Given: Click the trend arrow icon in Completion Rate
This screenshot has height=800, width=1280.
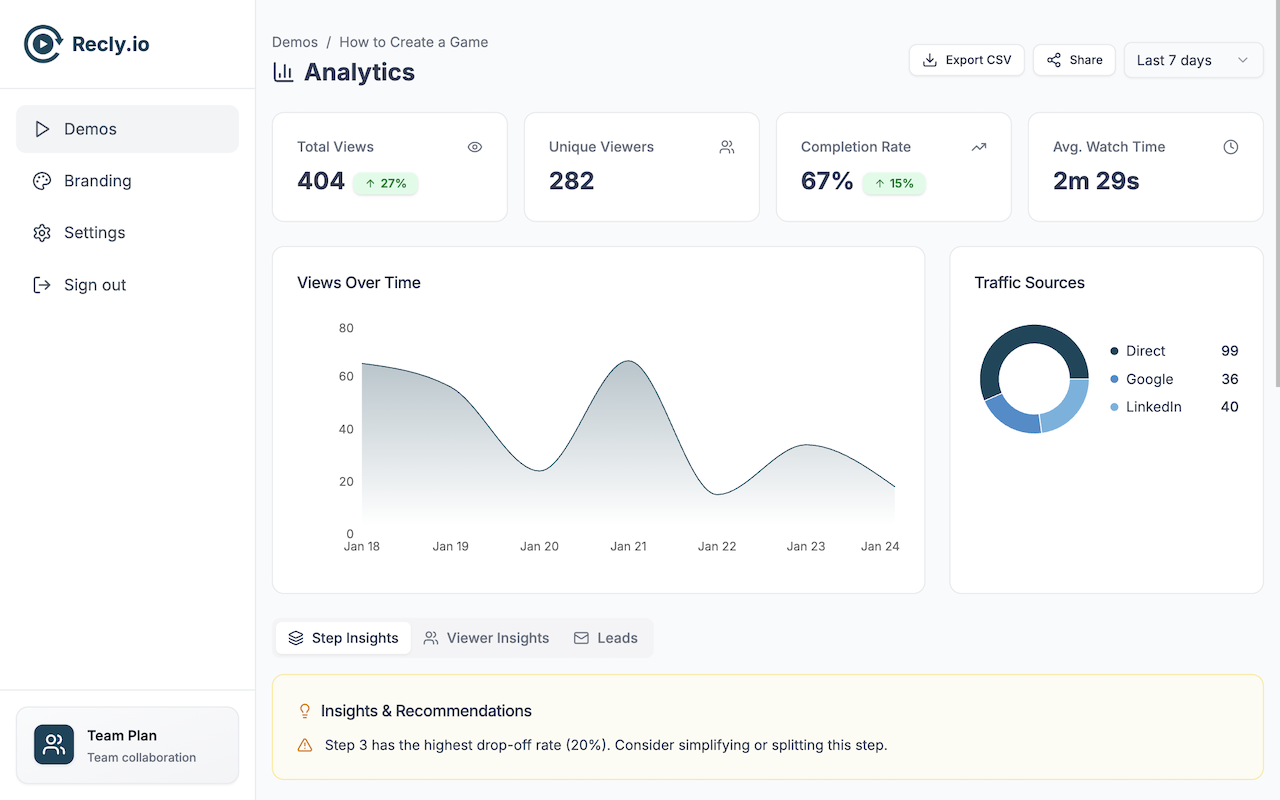Looking at the screenshot, I should coord(979,147).
